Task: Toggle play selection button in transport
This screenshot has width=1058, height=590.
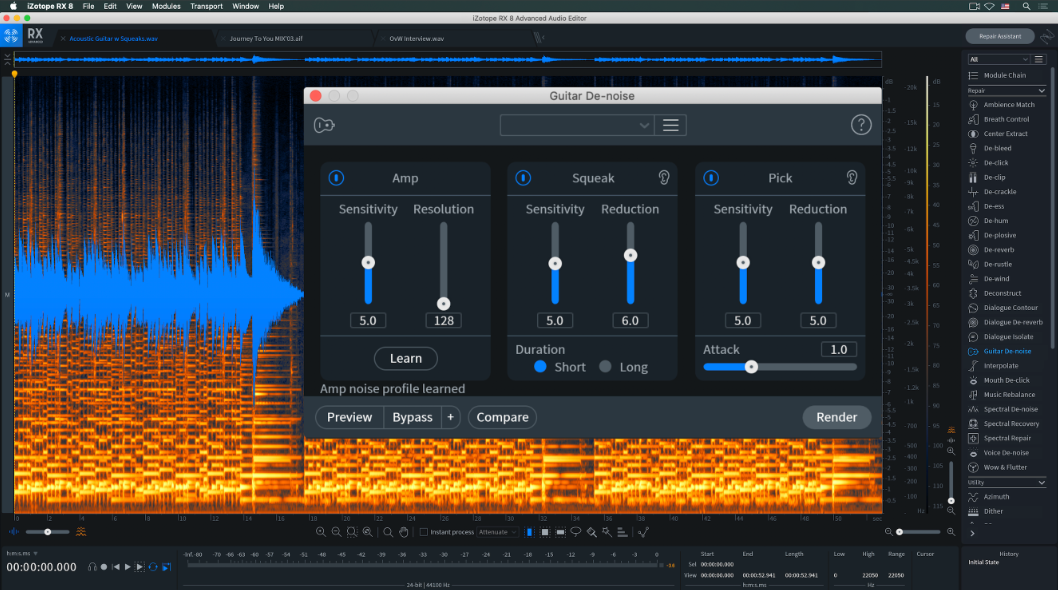Action: [140, 567]
